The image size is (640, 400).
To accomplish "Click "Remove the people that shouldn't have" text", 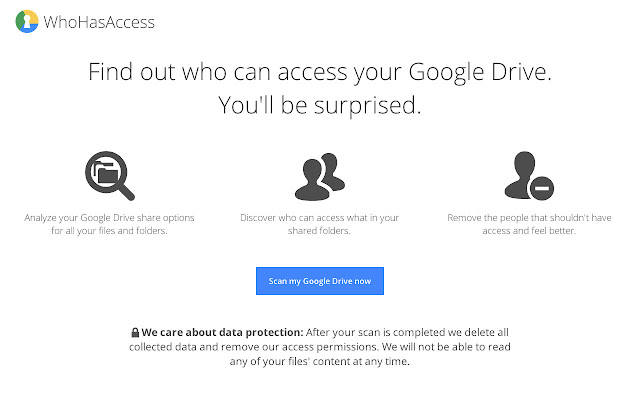I will coord(530,217).
